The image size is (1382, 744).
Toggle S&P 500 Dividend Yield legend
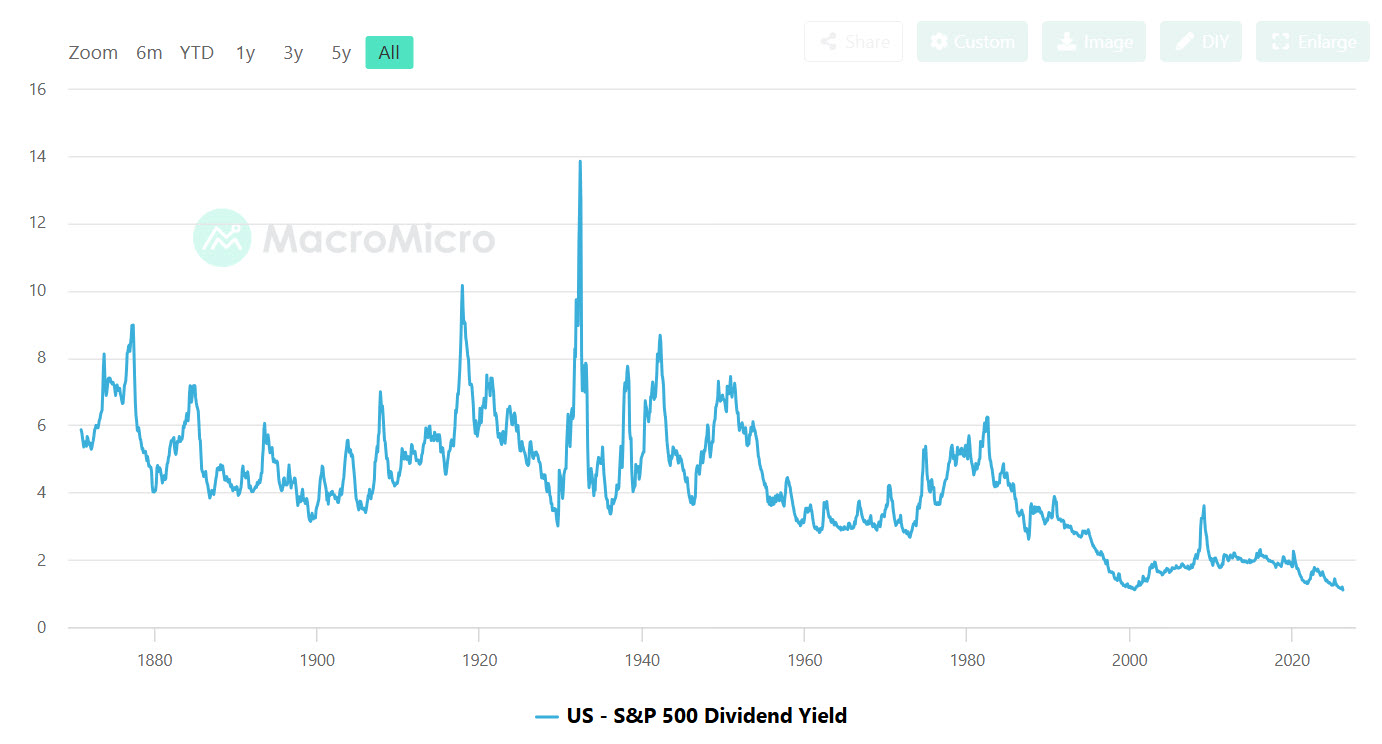click(x=706, y=716)
